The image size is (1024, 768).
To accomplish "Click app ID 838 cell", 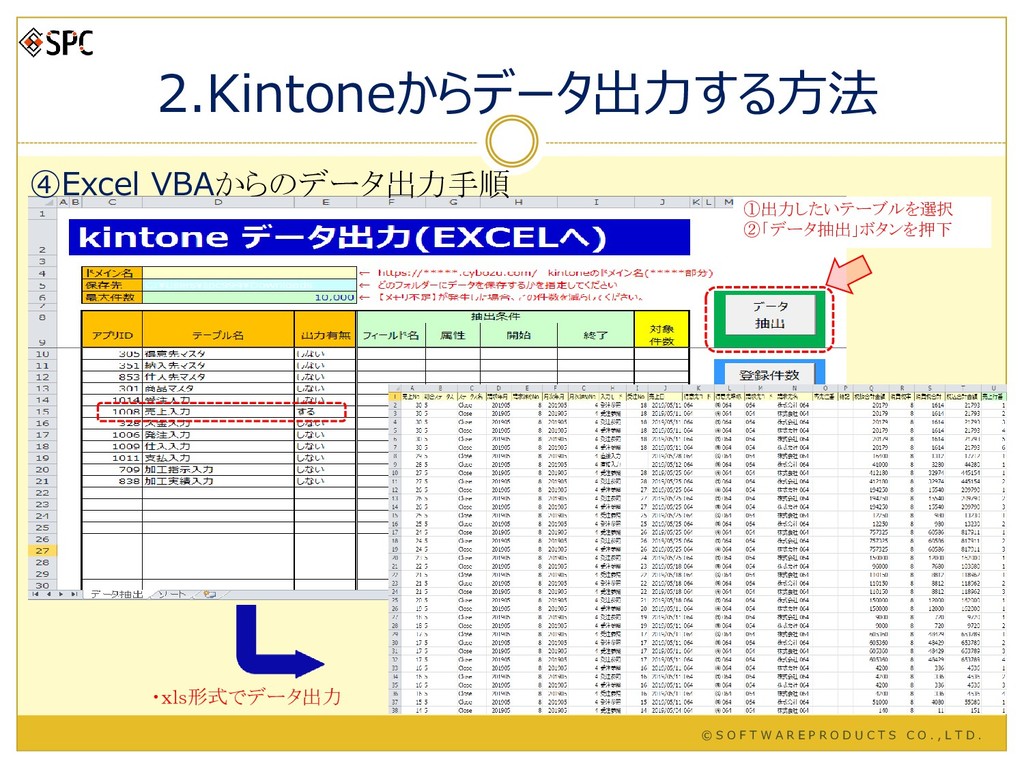I will [x=112, y=481].
